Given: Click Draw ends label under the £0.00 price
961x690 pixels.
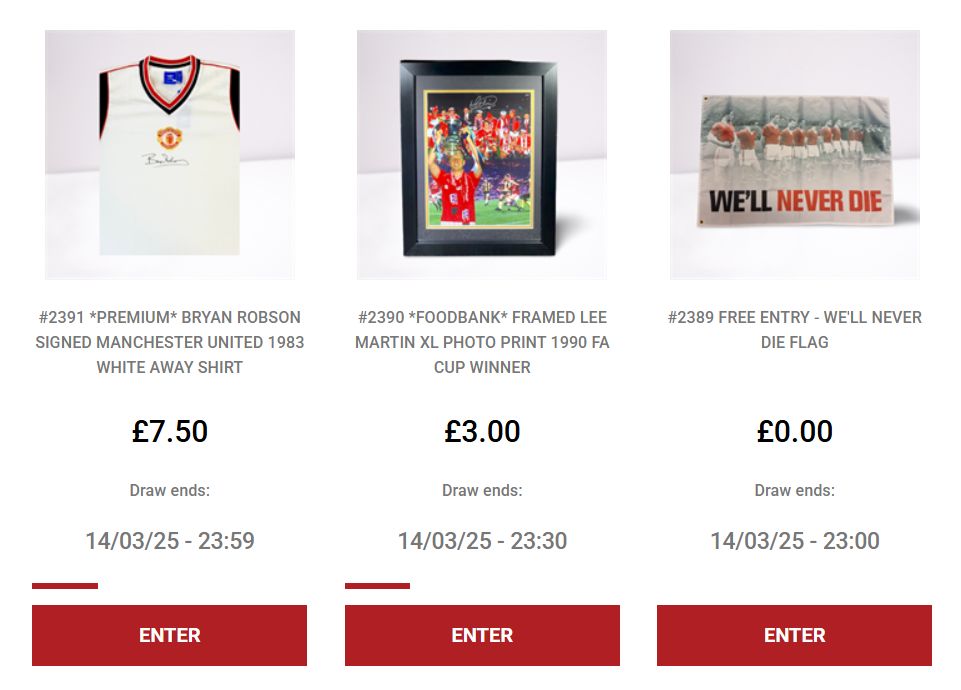Looking at the screenshot, I should (x=794, y=490).
